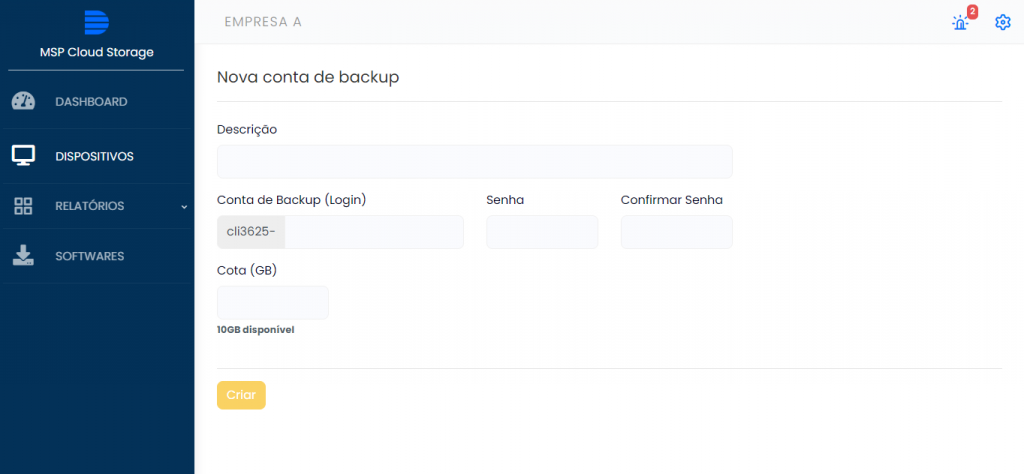Image resolution: width=1024 pixels, height=474 pixels.
Task: Click the EMPRESA A company name
Action: (x=262, y=22)
